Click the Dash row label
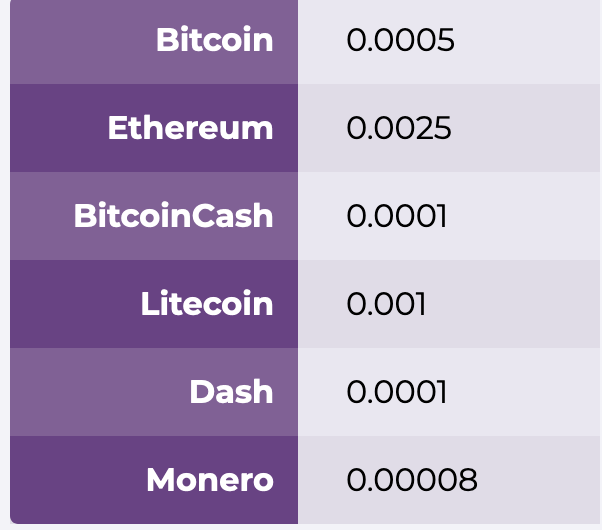 coord(231,392)
